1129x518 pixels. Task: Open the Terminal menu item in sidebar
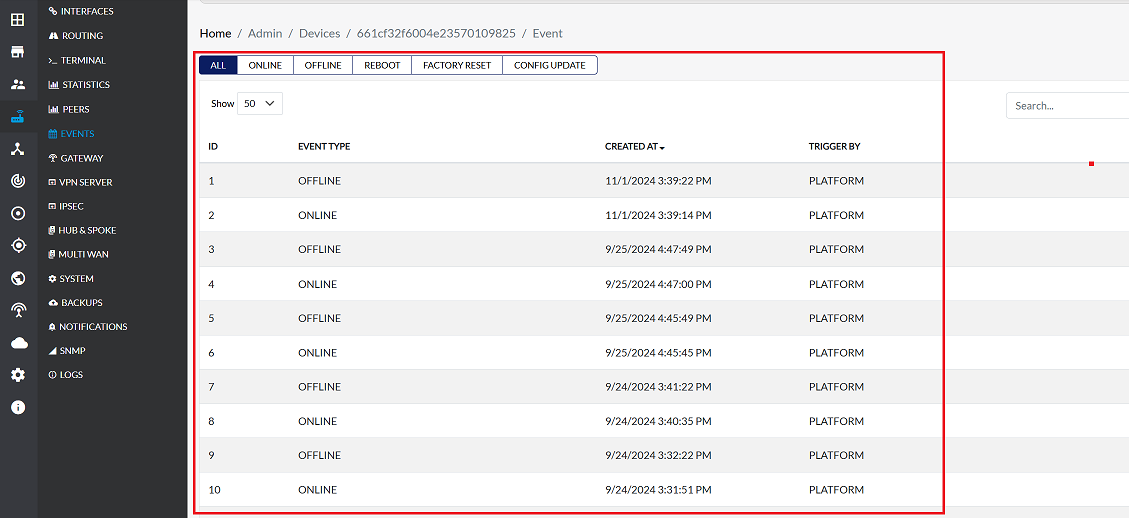tap(82, 60)
